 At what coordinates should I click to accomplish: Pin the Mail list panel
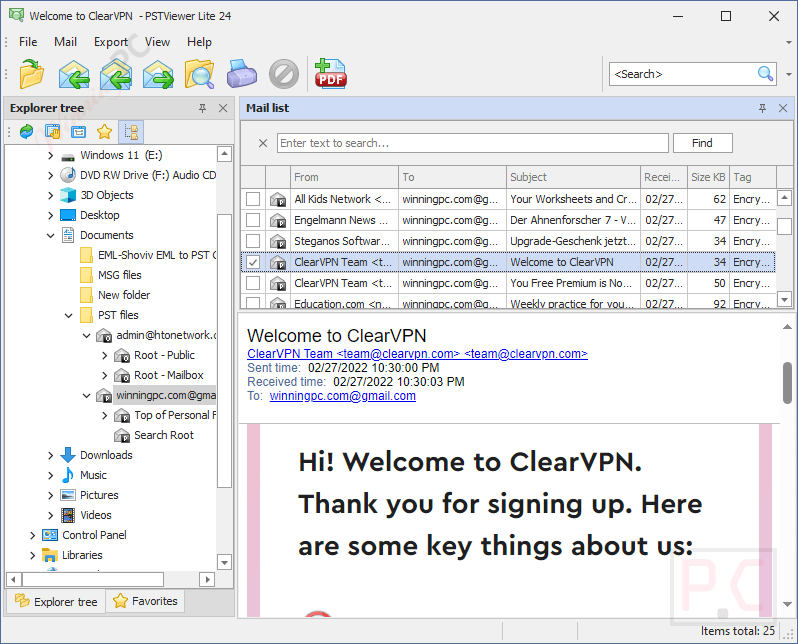[762, 108]
